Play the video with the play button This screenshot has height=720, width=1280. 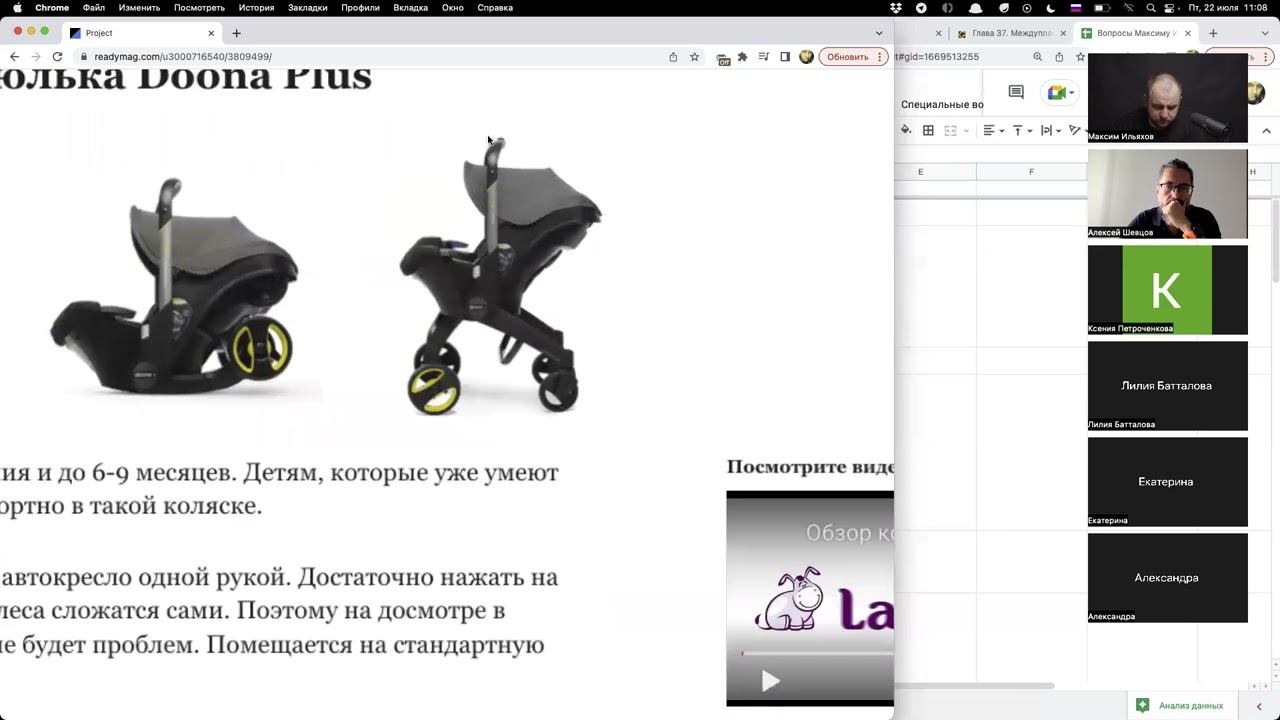tap(771, 682)
